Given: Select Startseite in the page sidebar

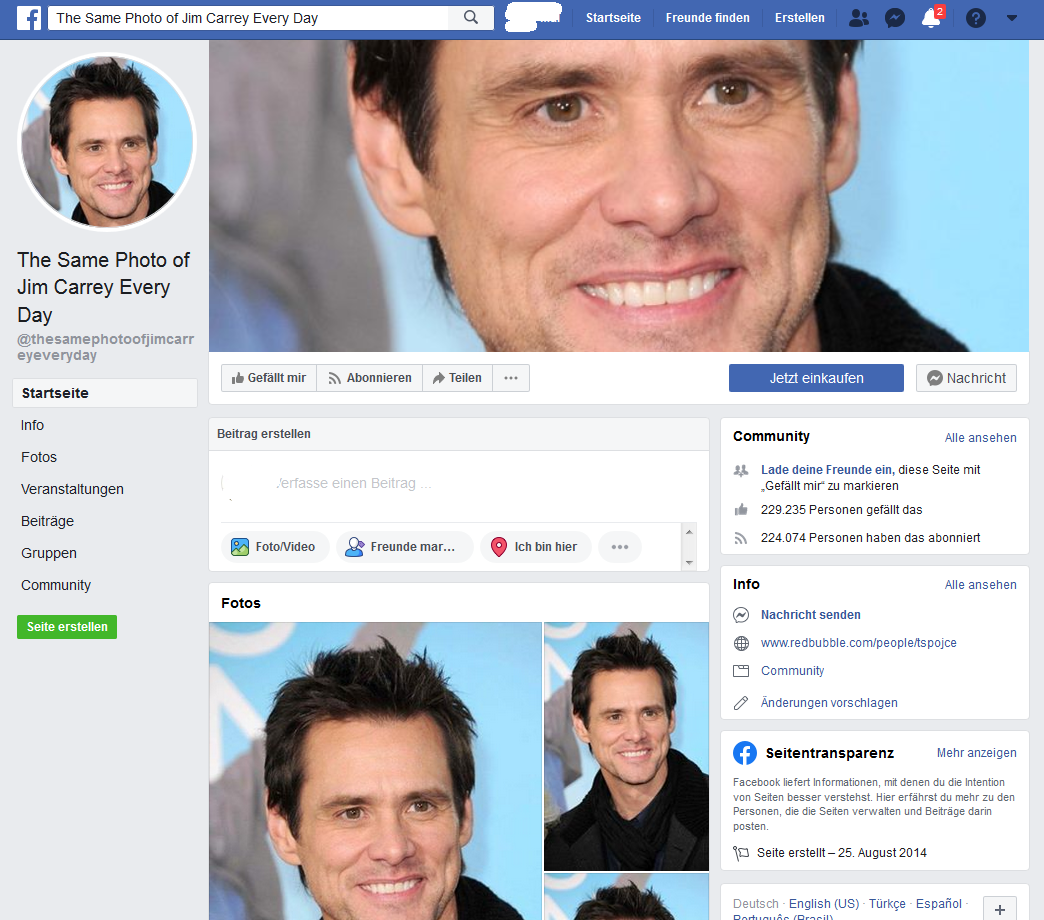Looking at the screenshot, I should [x=105, y=393].
